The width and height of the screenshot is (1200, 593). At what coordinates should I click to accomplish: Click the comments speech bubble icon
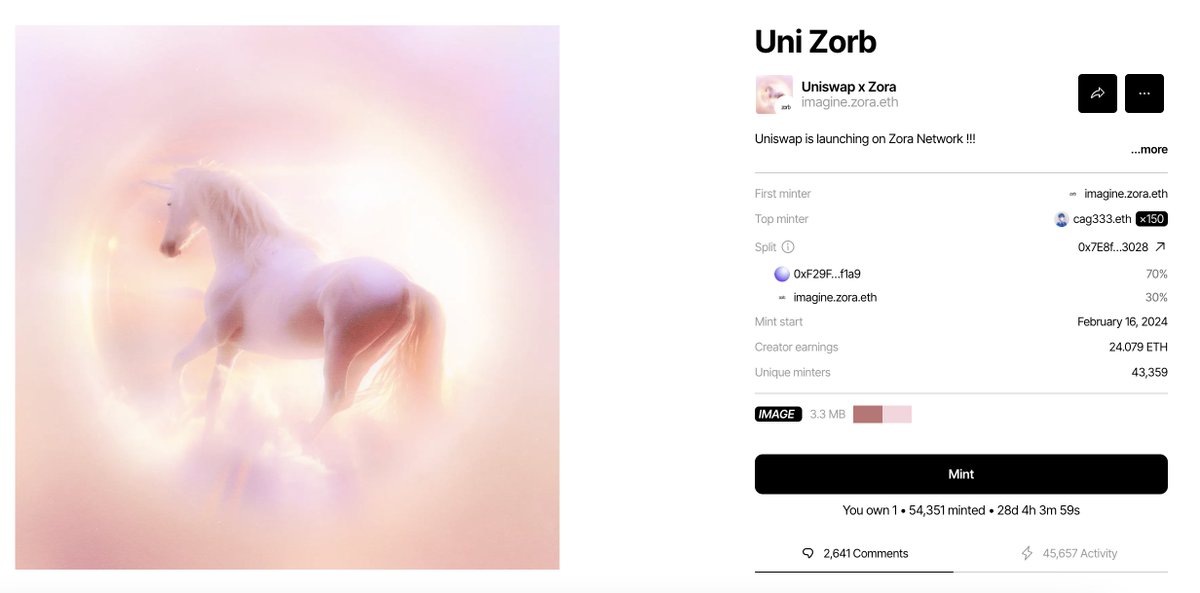coord(809,553)
